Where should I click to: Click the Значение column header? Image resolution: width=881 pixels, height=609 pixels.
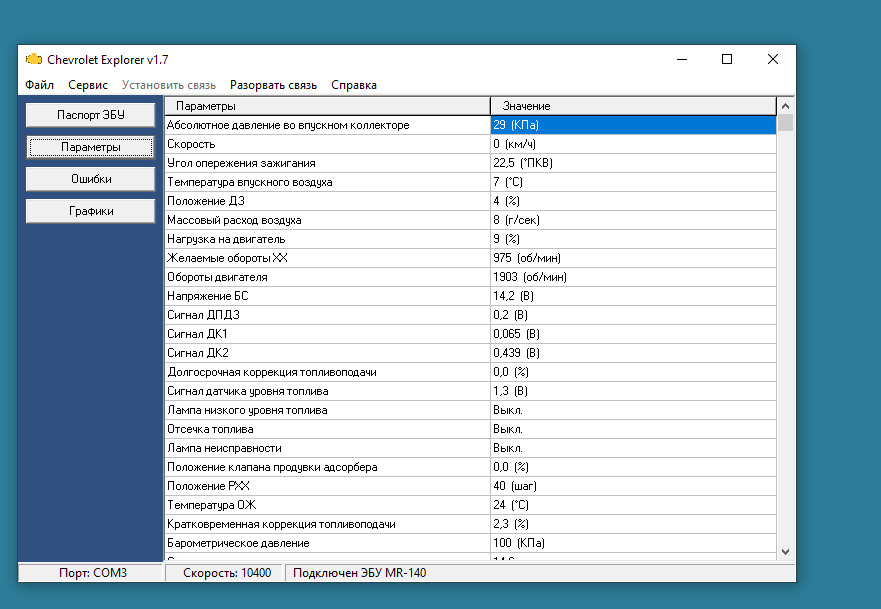click(x=633, y=106)
